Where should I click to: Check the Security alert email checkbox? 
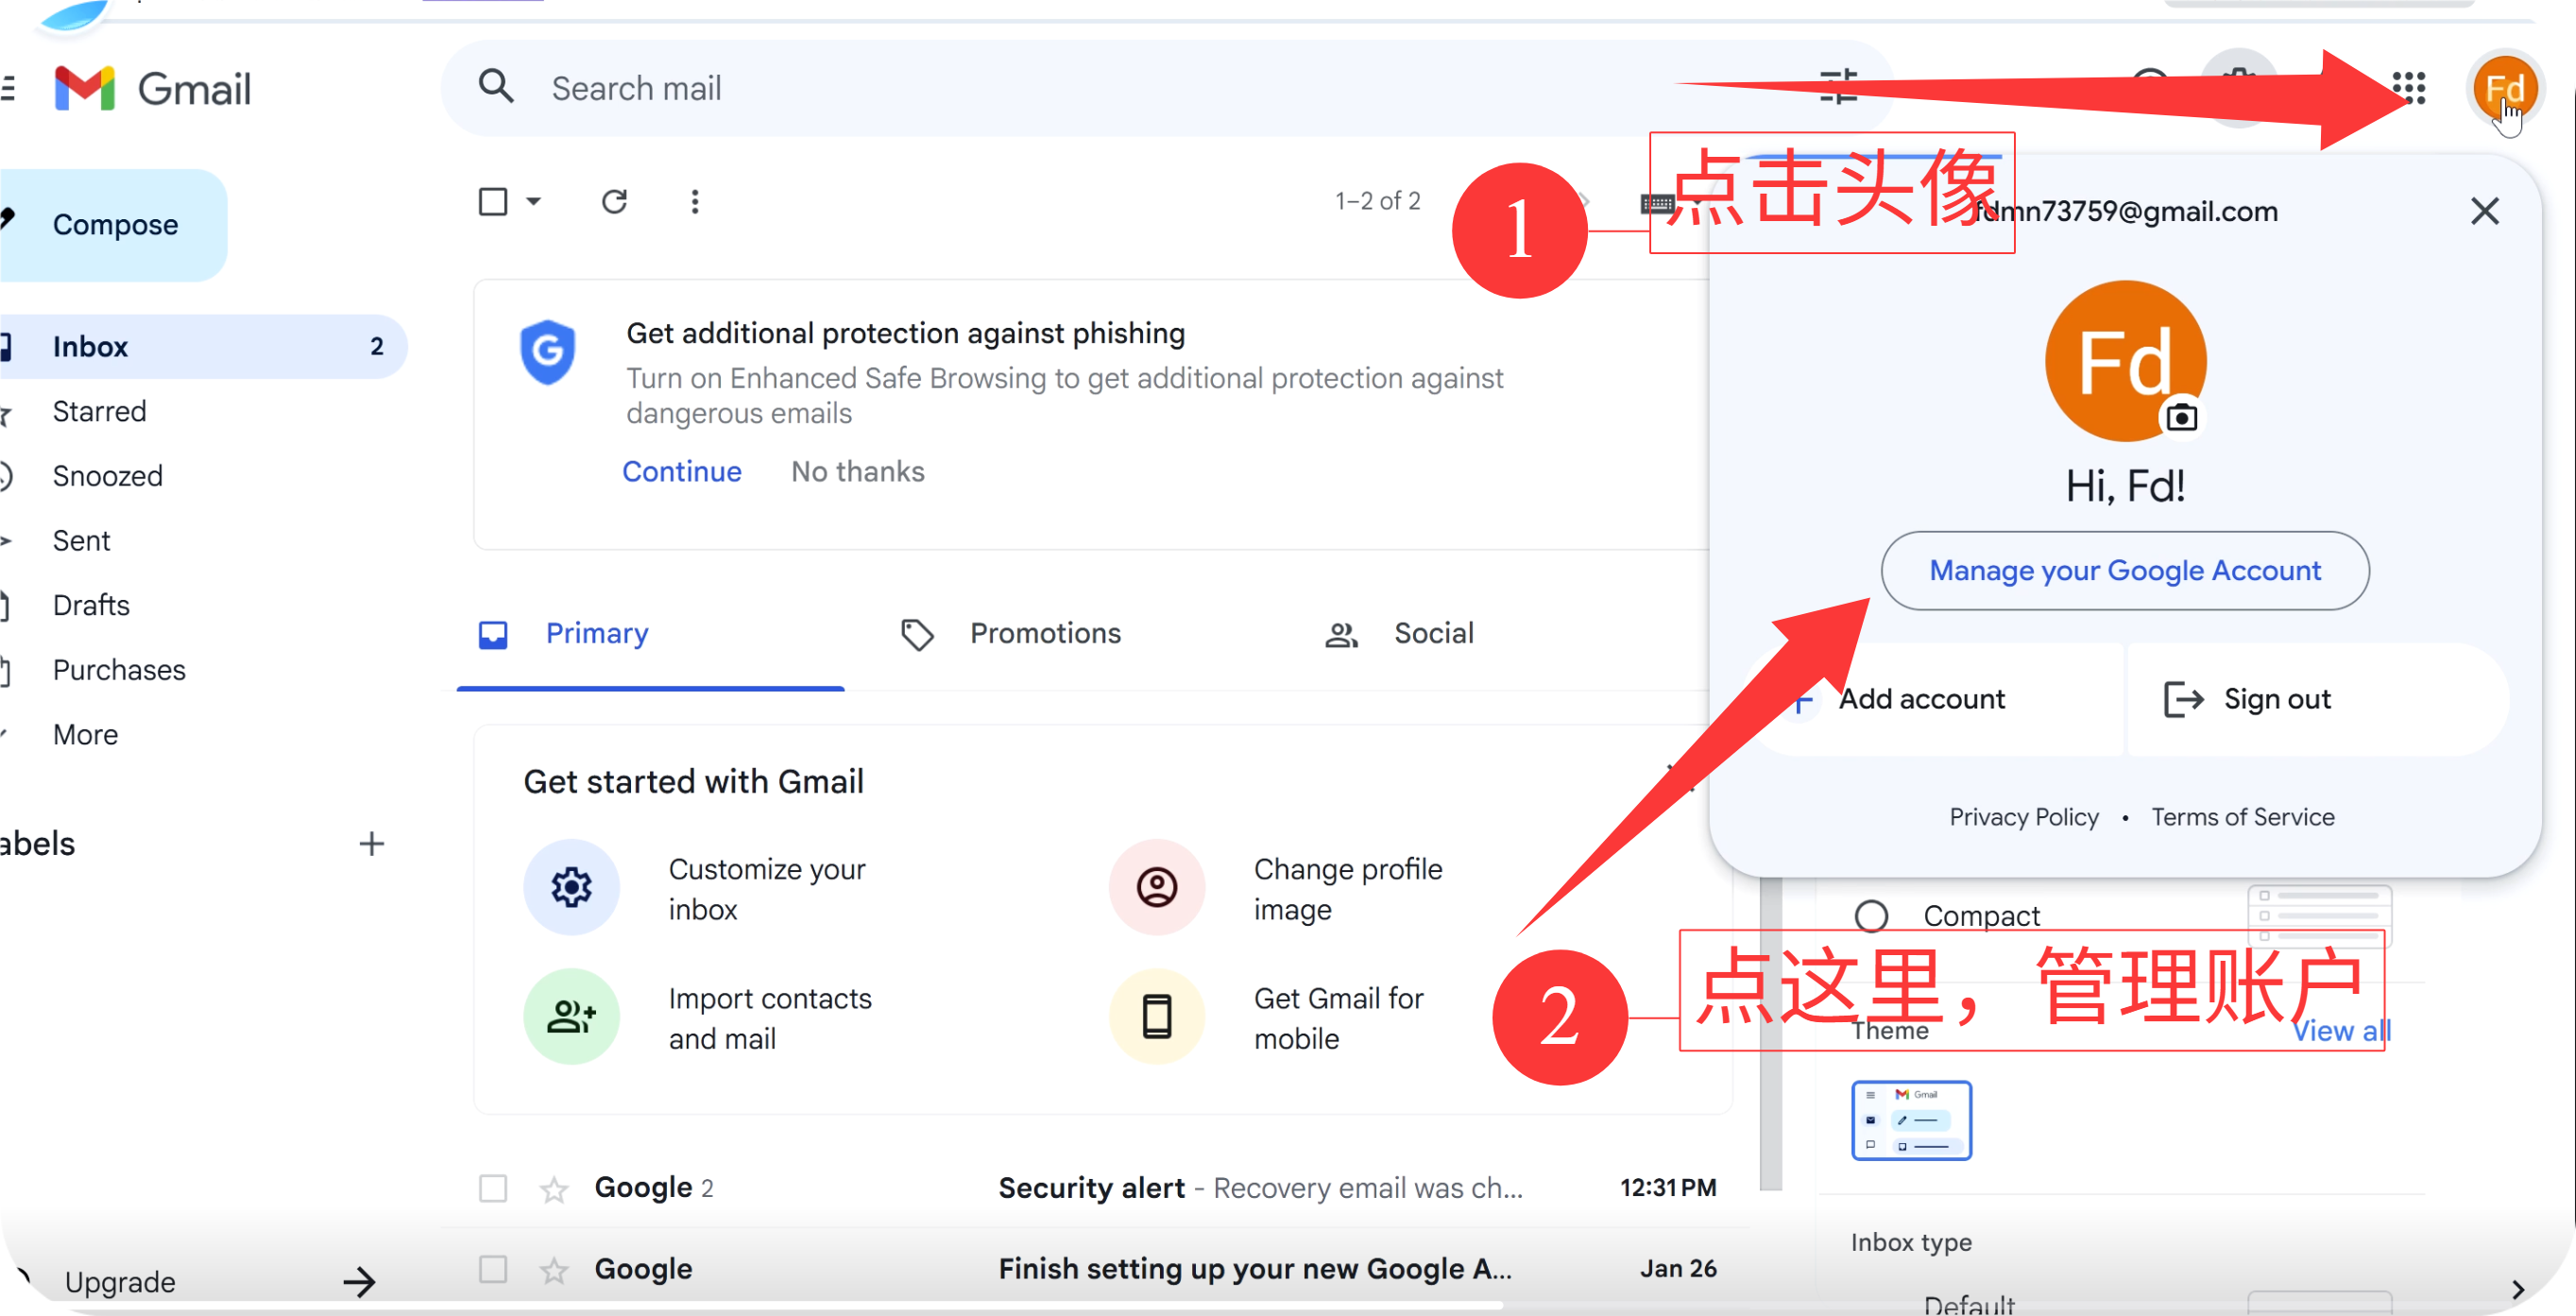pyautogui.click(x=493, y=1188)
